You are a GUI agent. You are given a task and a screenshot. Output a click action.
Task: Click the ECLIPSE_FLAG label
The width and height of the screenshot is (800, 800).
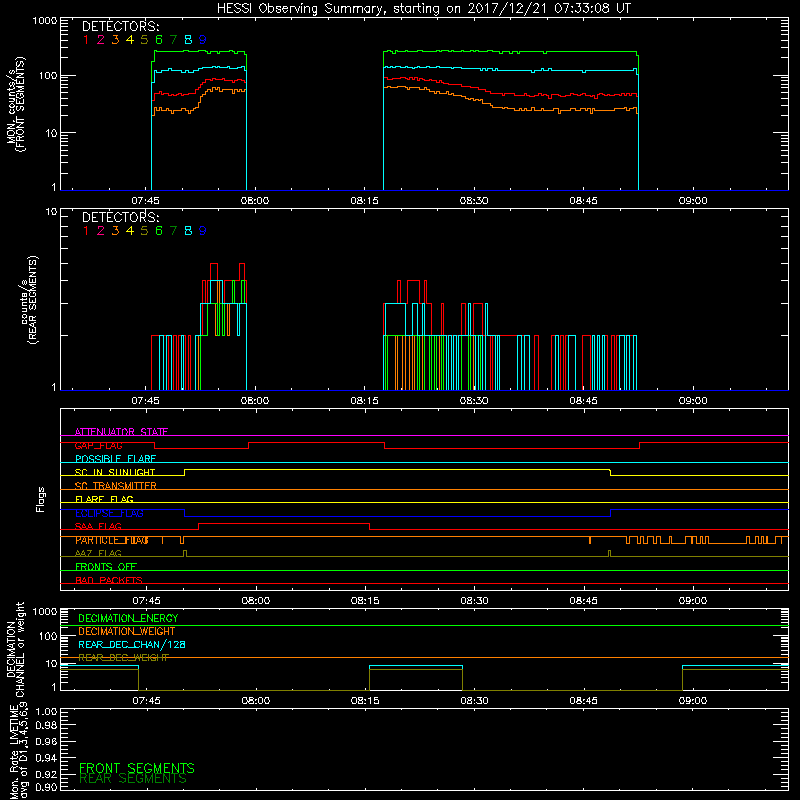tap(109, 513)
